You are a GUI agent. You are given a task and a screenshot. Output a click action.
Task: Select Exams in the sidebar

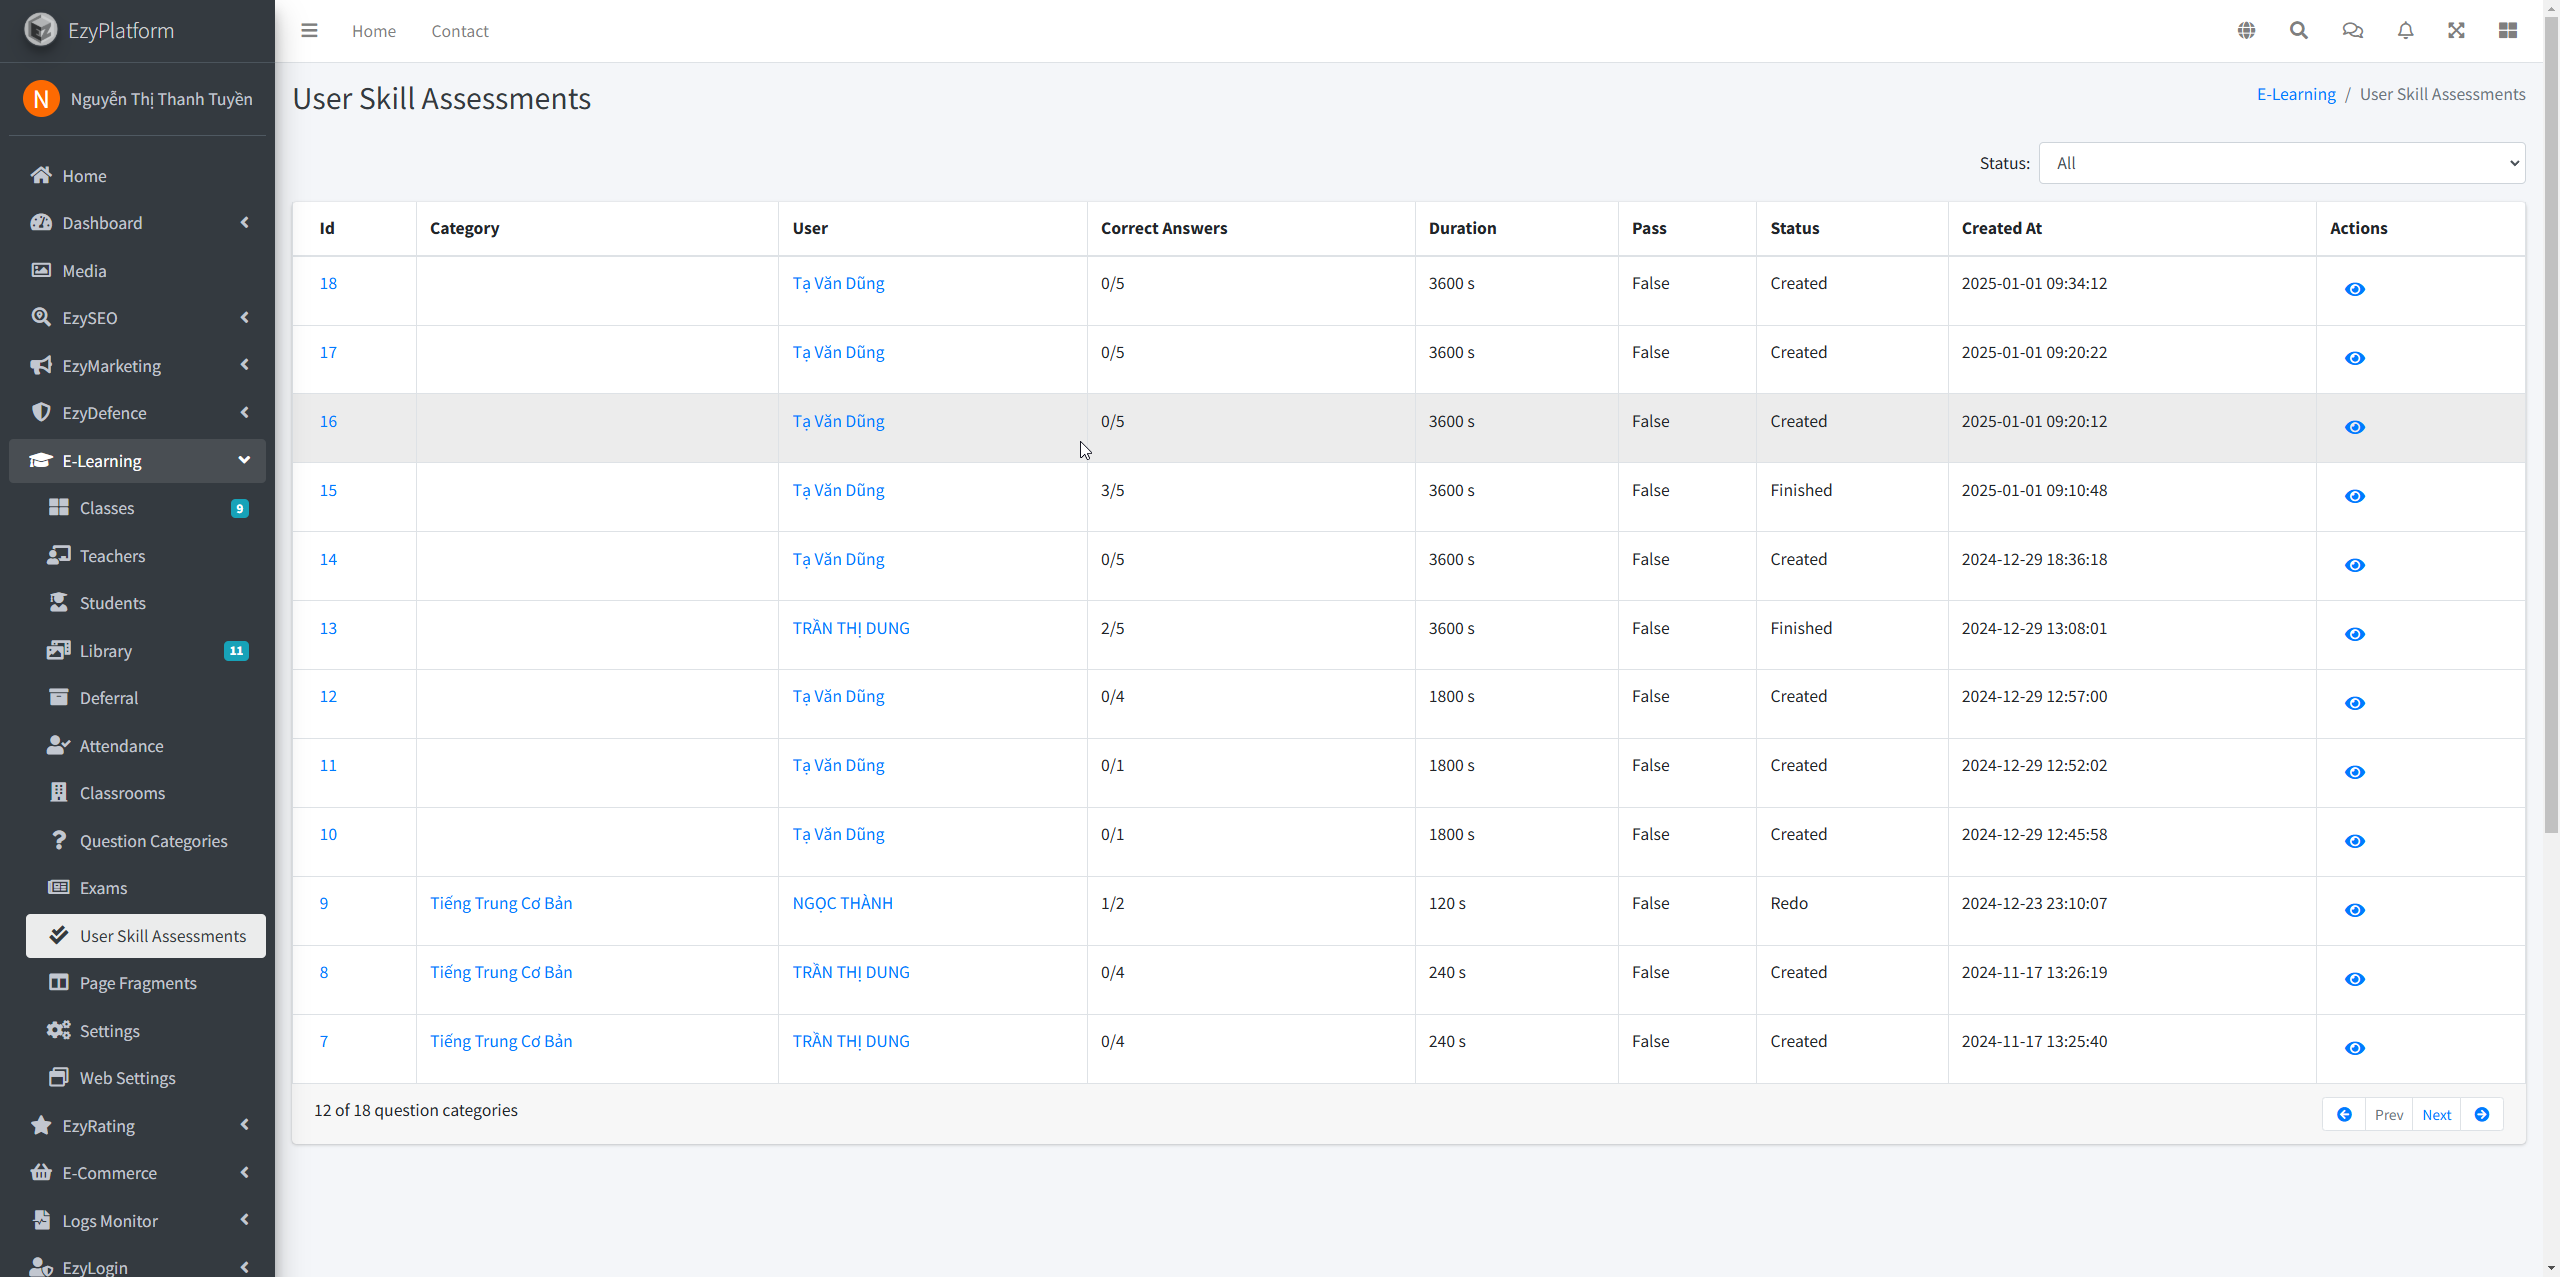click(x=103, y=888)
